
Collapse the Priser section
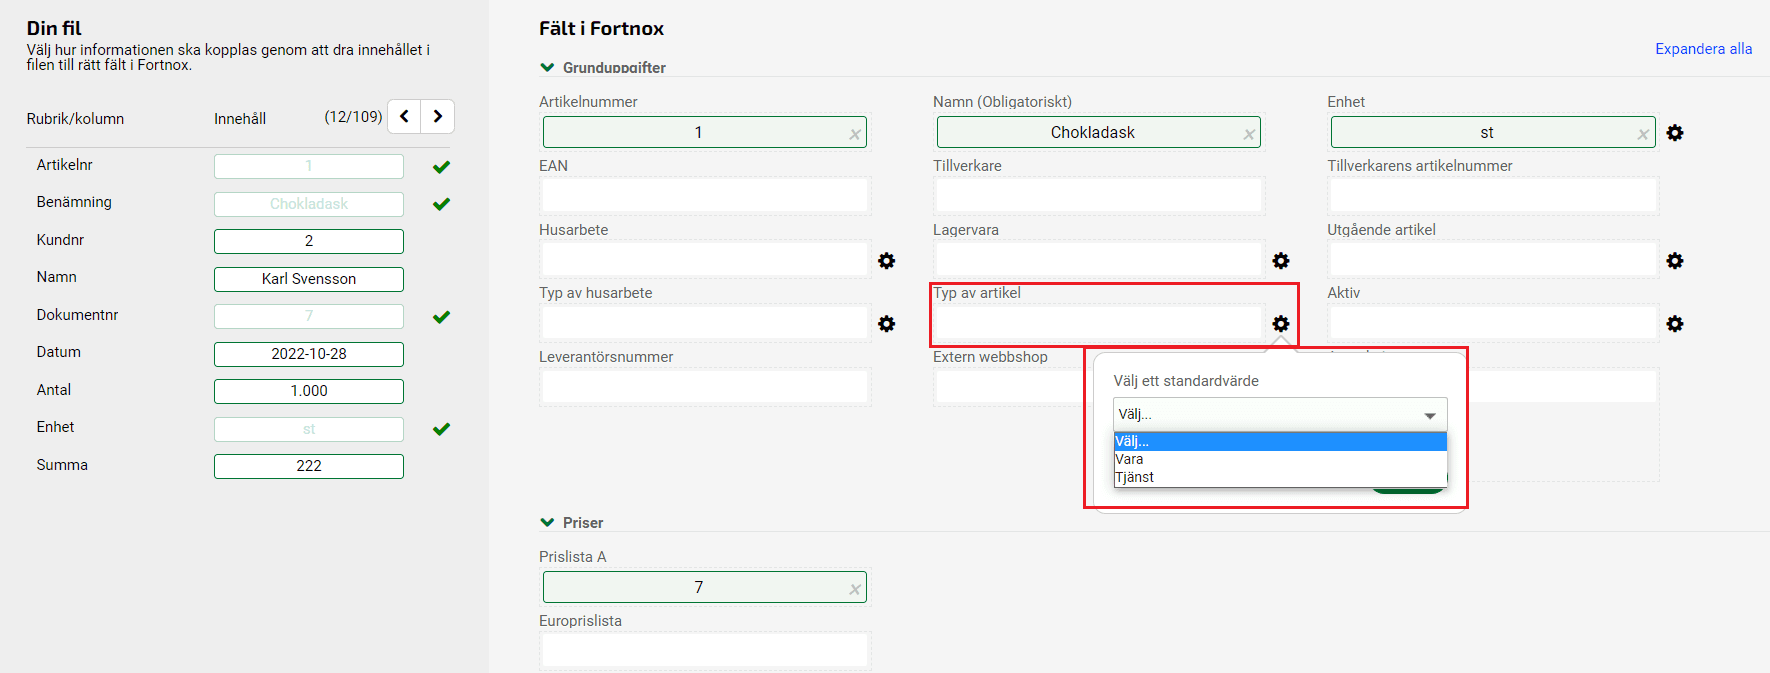tap(547, 522)
